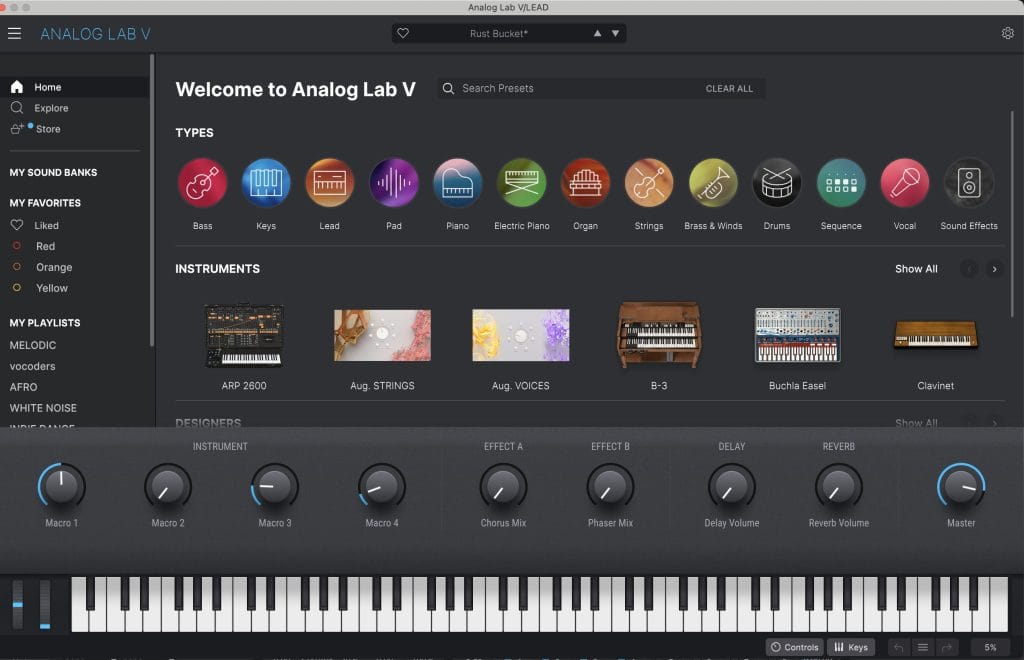
Task: Open Orange favorites tag
Action: tap(54, 267)
